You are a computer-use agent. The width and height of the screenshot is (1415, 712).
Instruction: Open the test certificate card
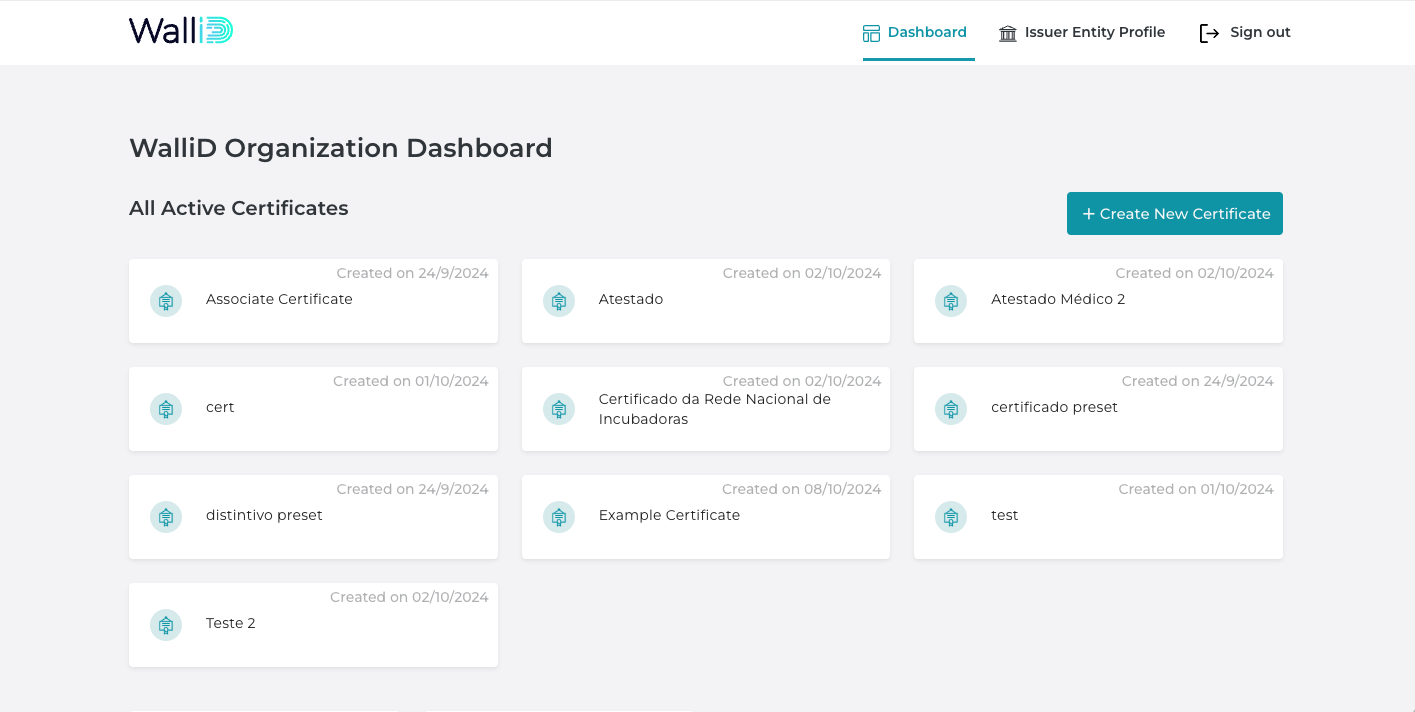pyautogui.click(x=1098, y=517)
